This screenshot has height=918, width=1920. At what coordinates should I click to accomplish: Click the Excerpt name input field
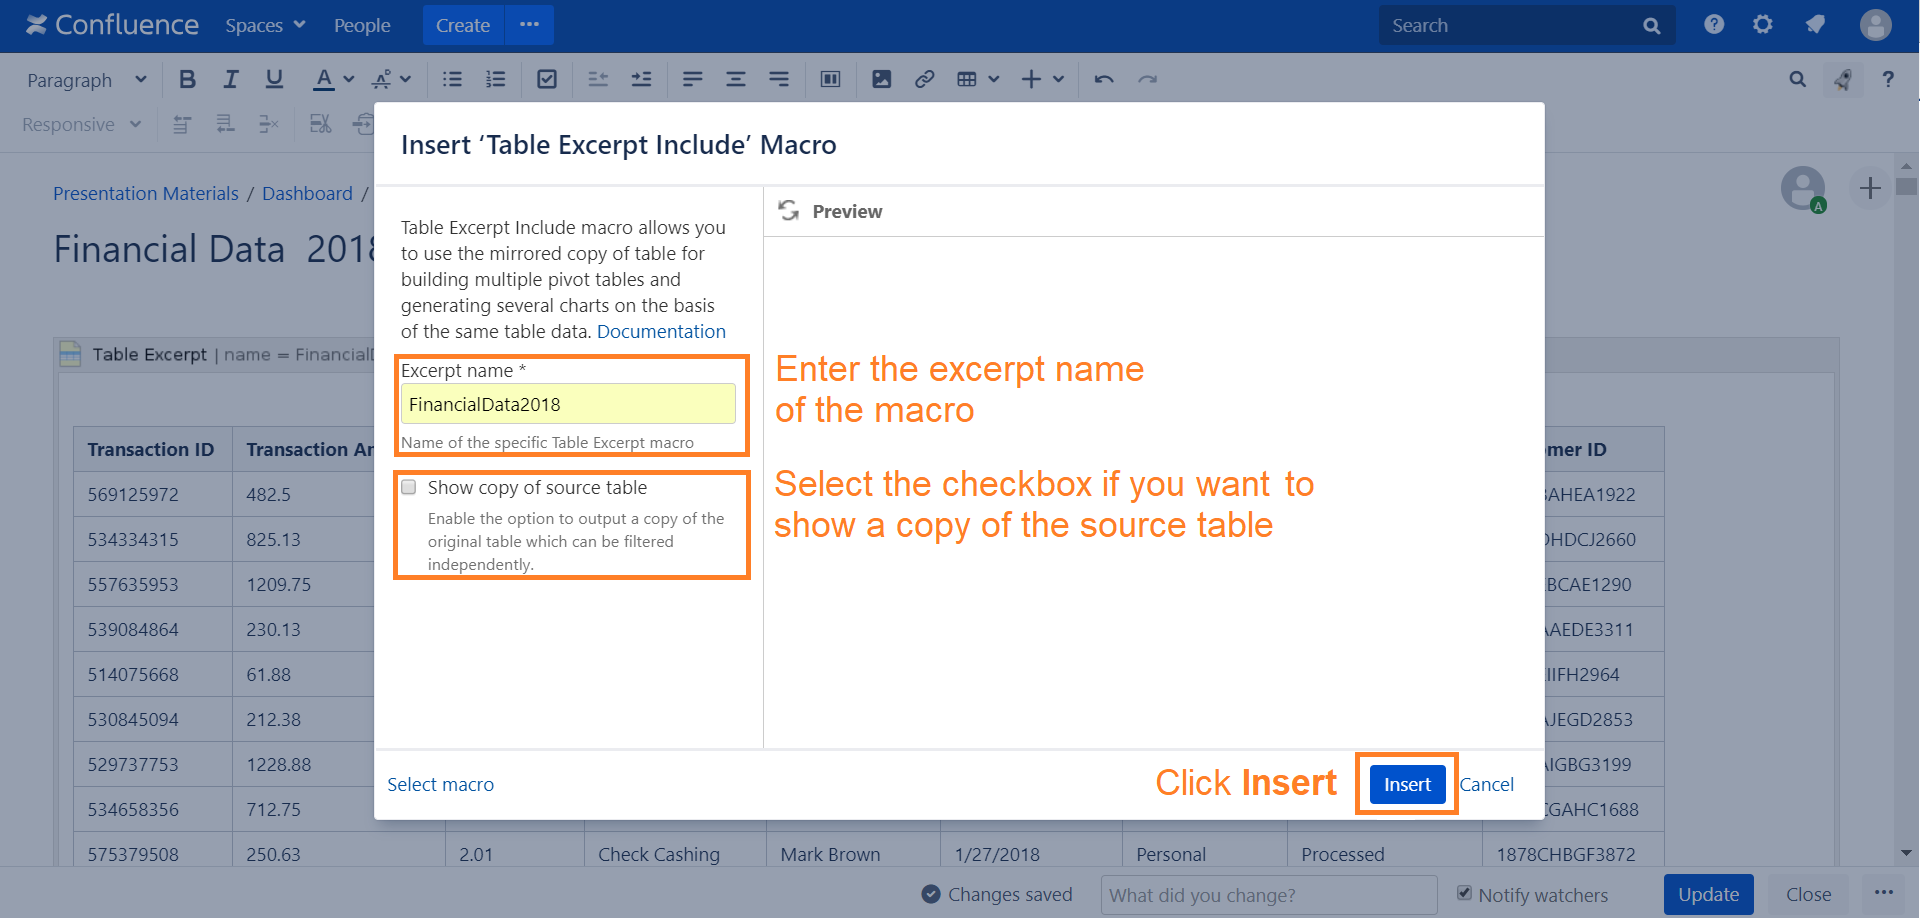[568, 404]
